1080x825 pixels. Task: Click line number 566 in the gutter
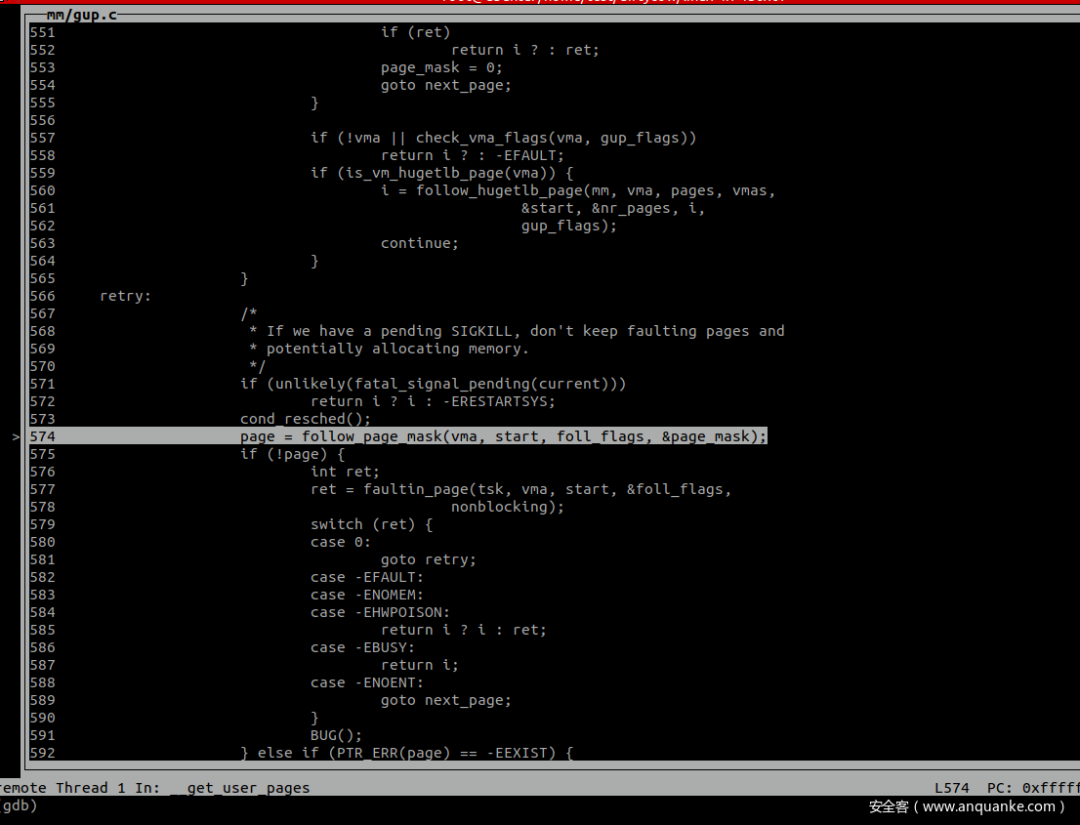[42, 296]
